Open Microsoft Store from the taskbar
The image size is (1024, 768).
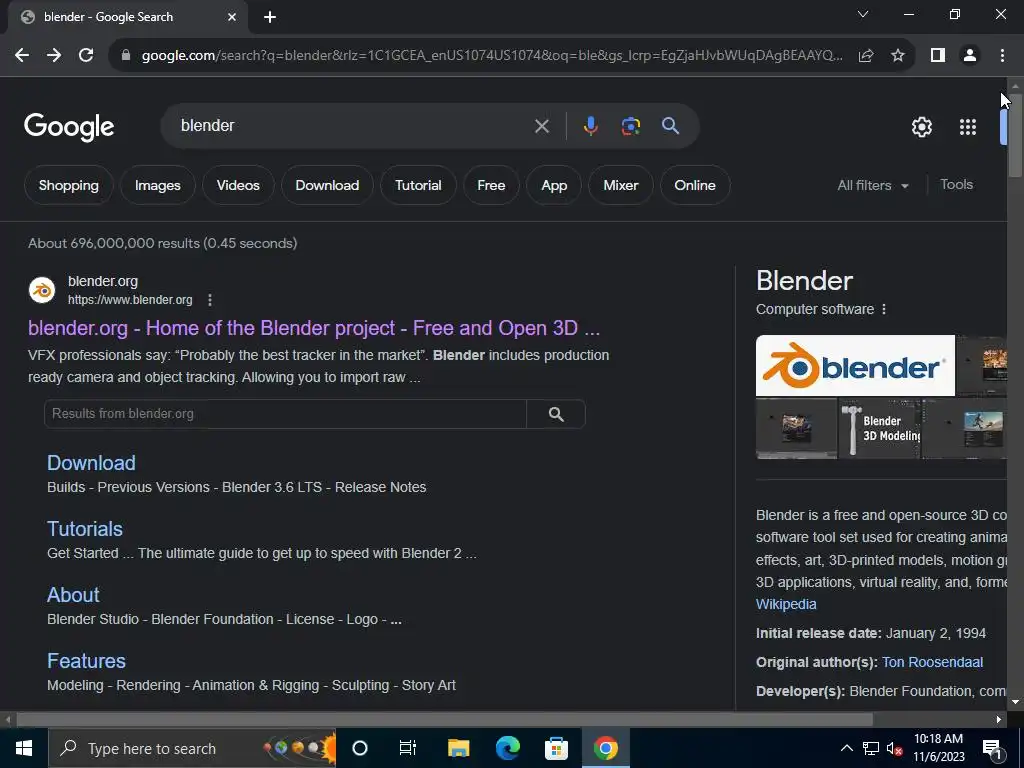tap(556, 748)
